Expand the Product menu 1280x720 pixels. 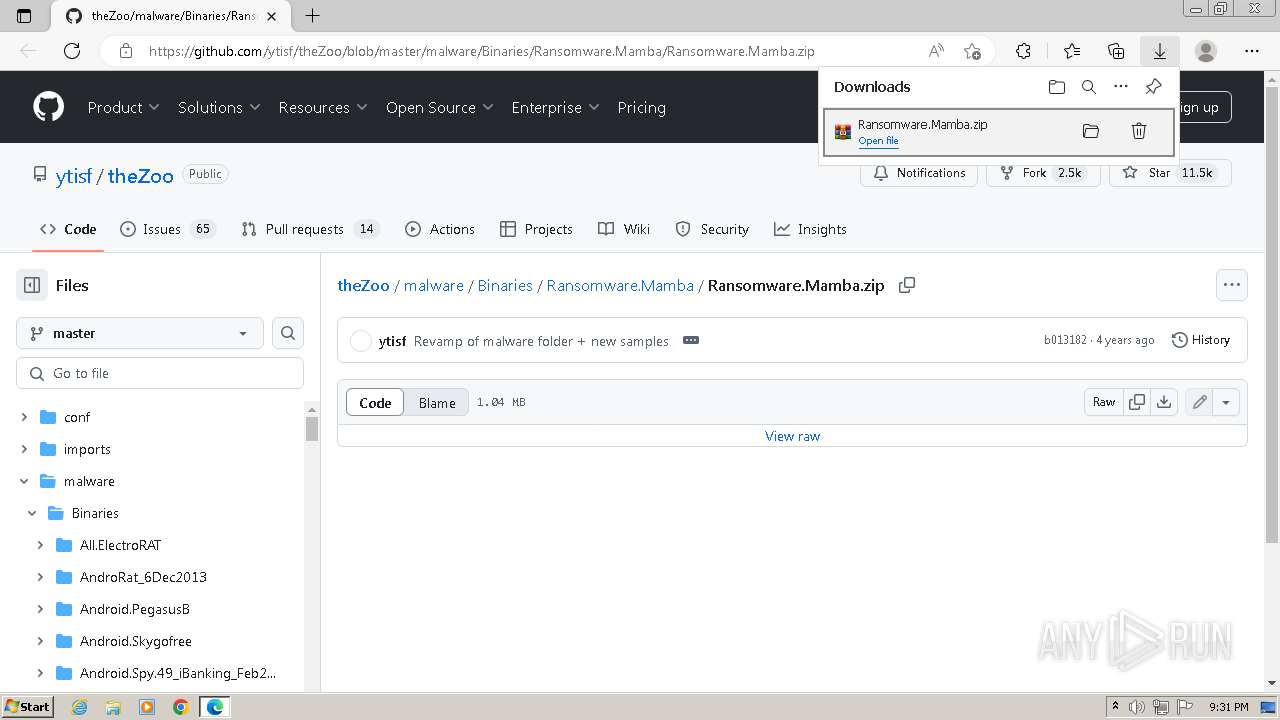(x=123, y=107)
